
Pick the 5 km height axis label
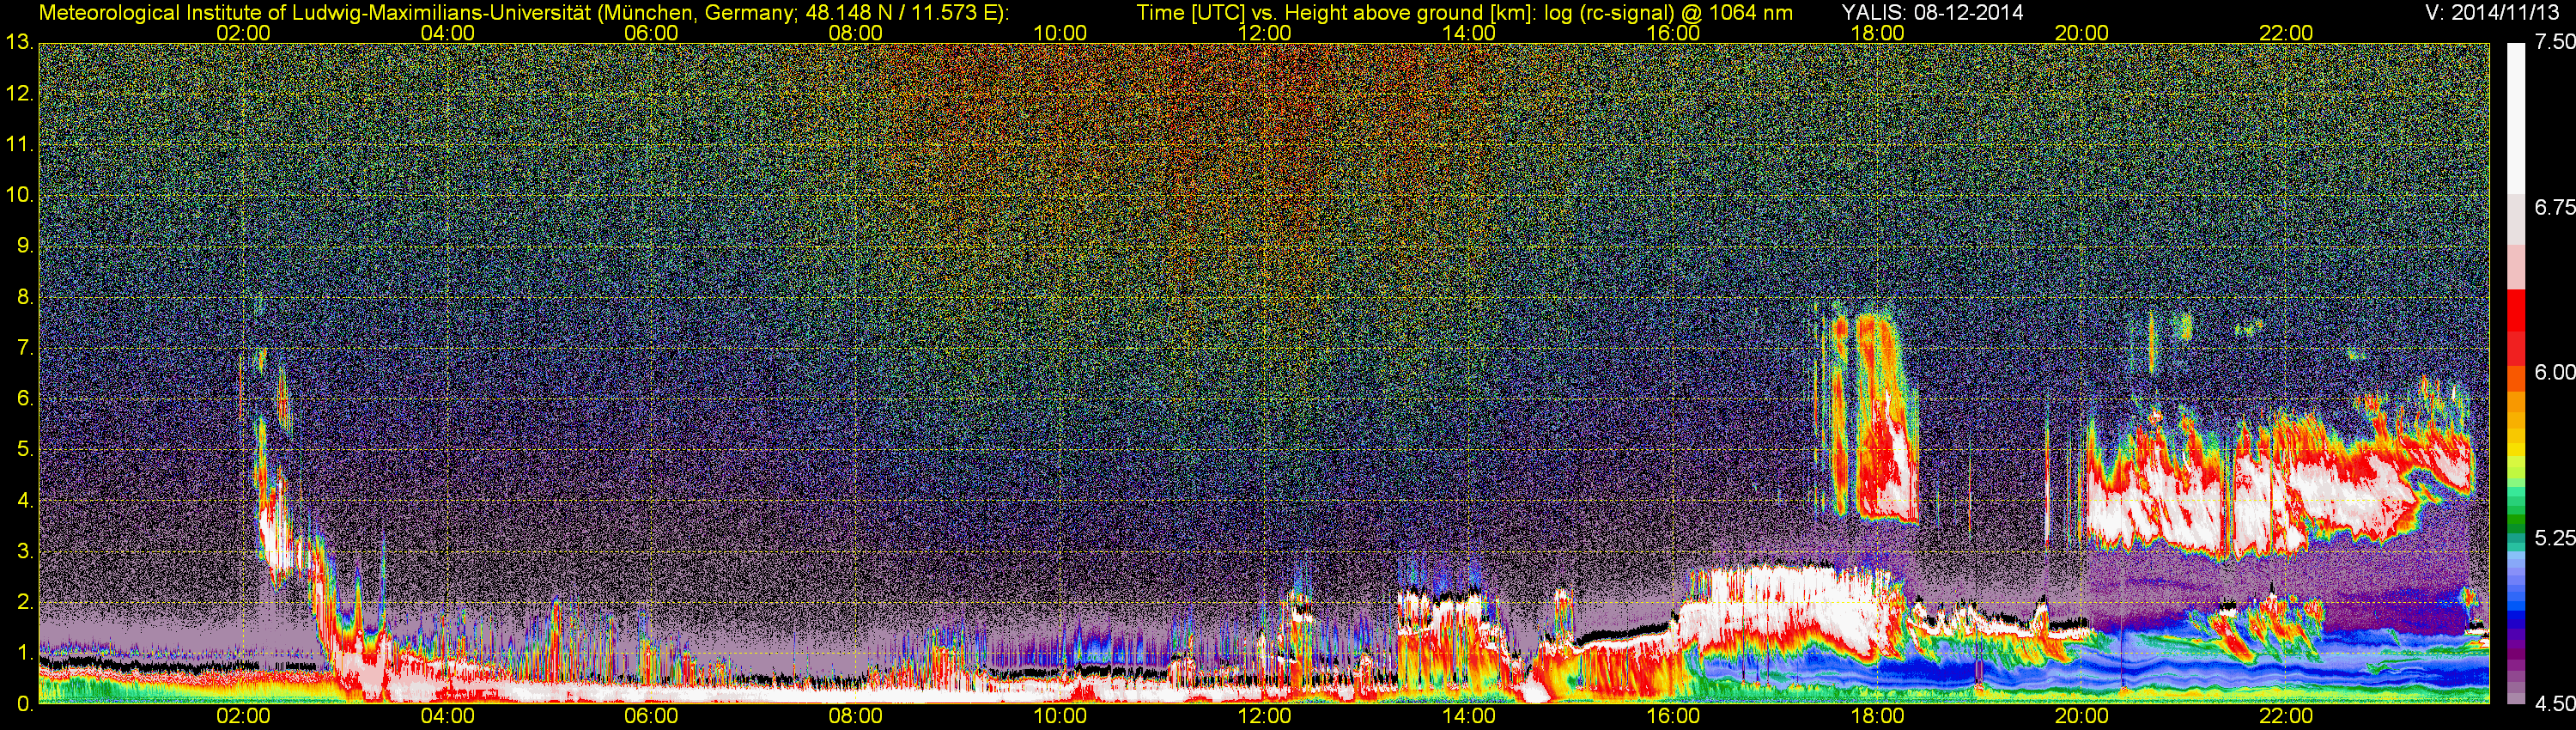[24, 450]
